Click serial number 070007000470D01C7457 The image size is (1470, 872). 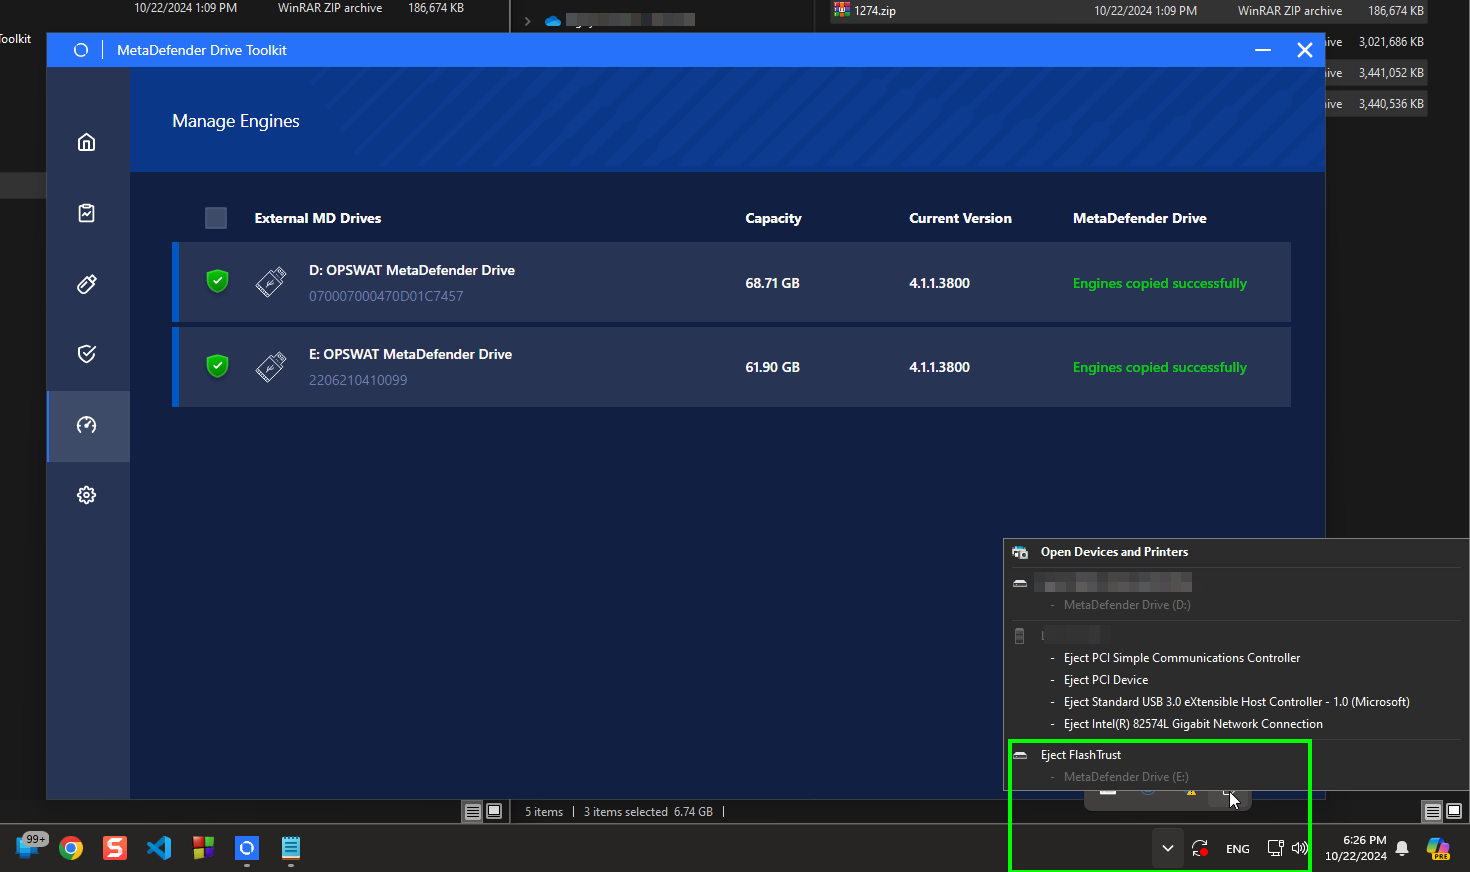(x=386, y=296)
